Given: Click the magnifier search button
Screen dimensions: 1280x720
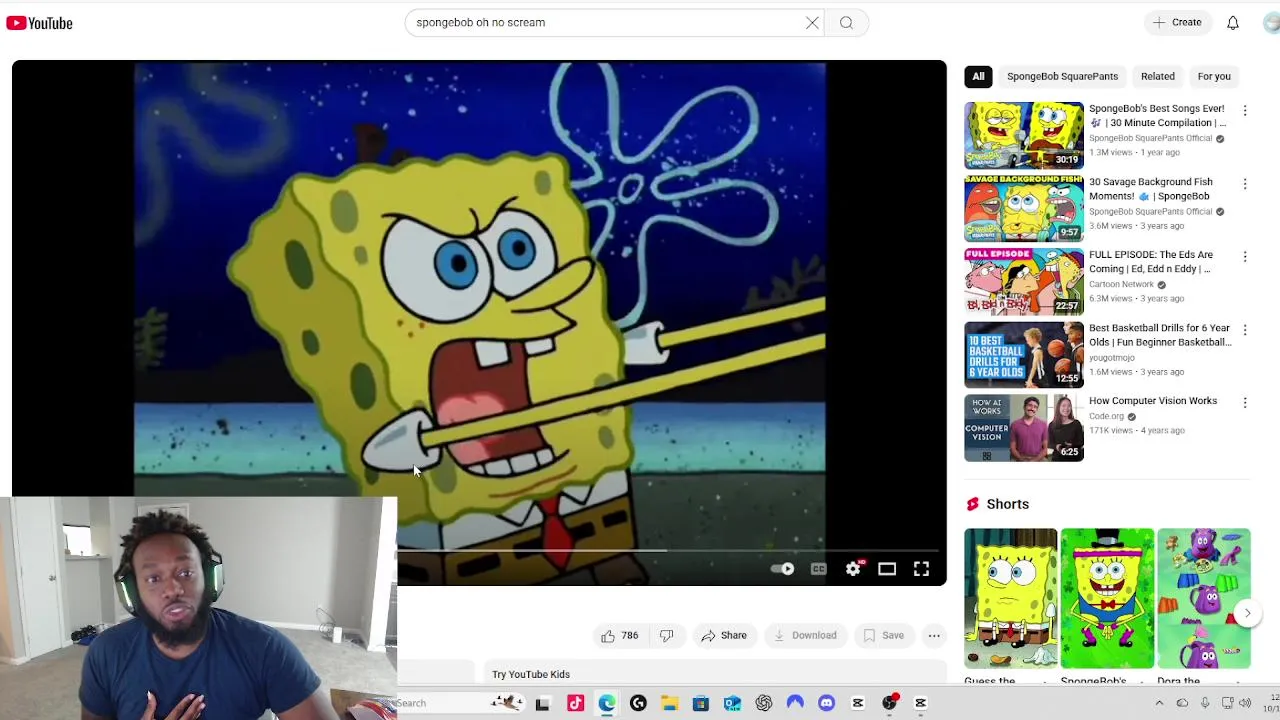Looking at the screenshot, I should 846,23.
